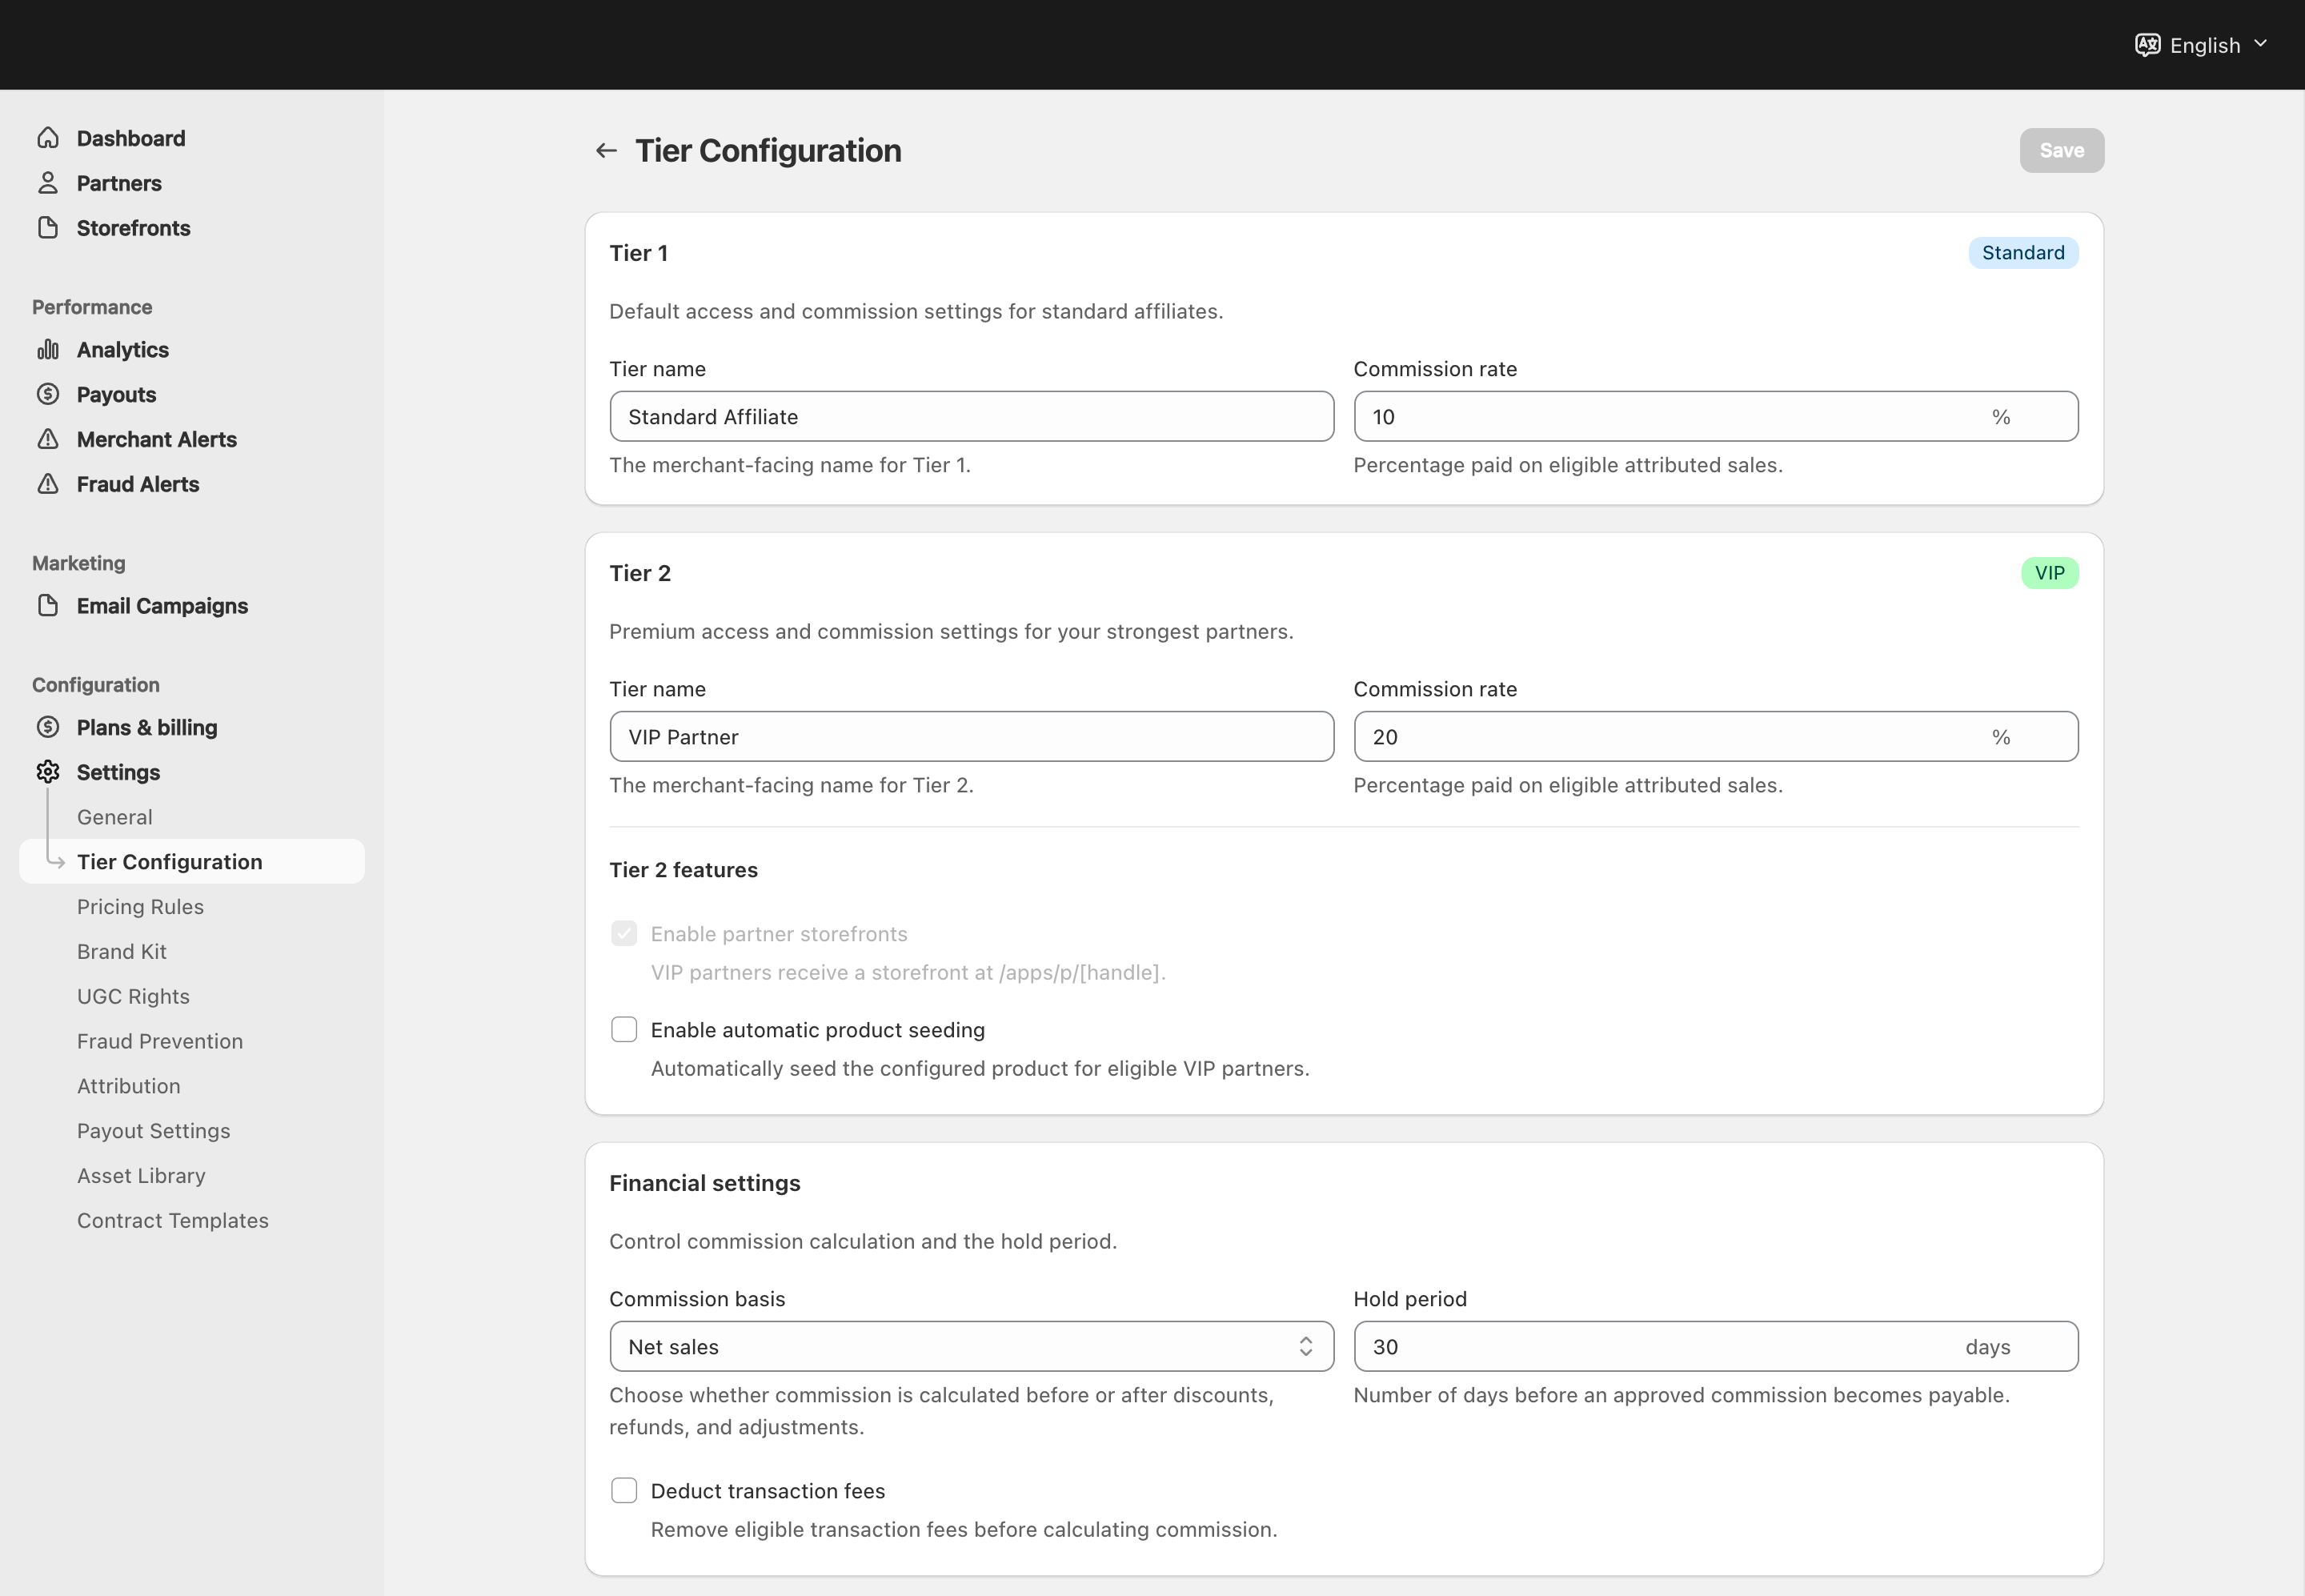Click the Payouts dollar icon
2305x1596 pixels.
[x=48, y=394]
